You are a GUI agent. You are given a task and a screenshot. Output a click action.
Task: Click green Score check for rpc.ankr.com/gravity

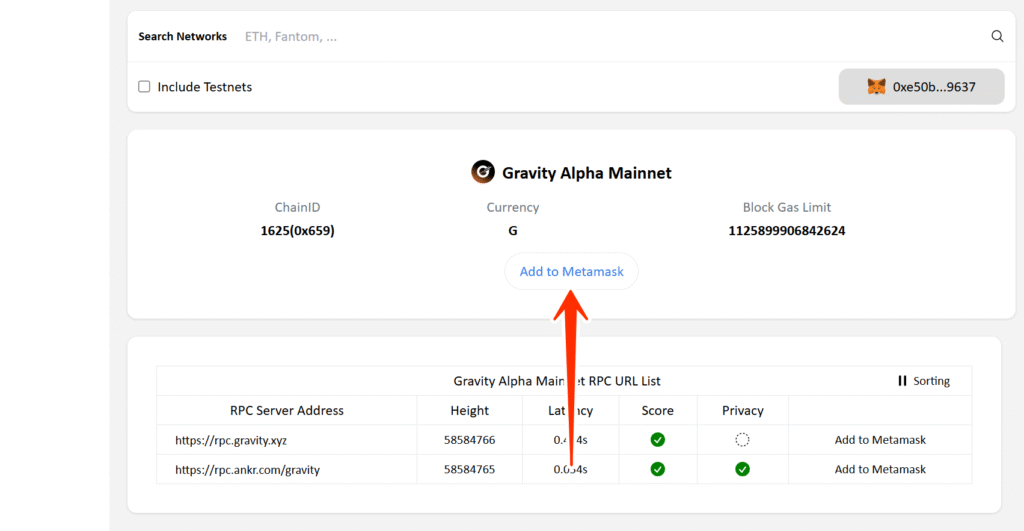[658, 469]
